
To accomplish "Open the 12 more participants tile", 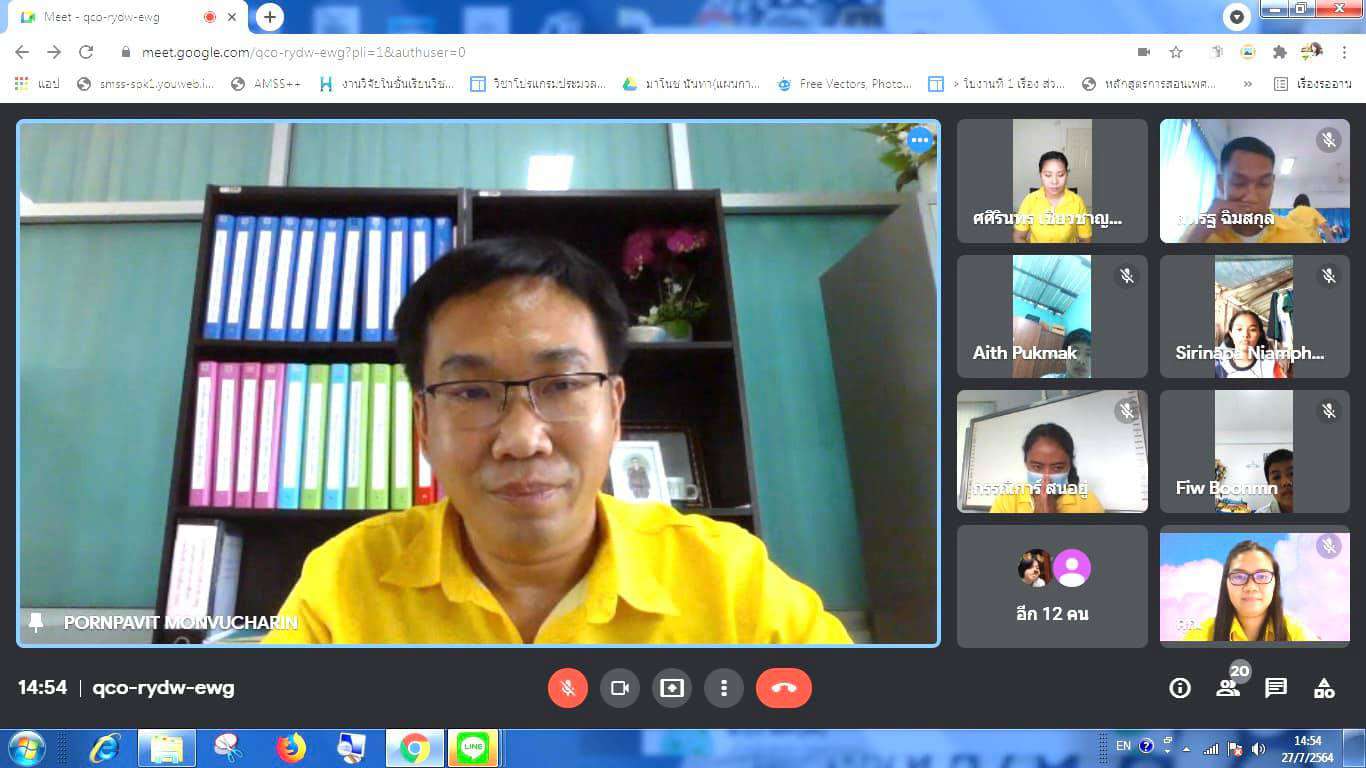I will click(x=1052, y=586).
